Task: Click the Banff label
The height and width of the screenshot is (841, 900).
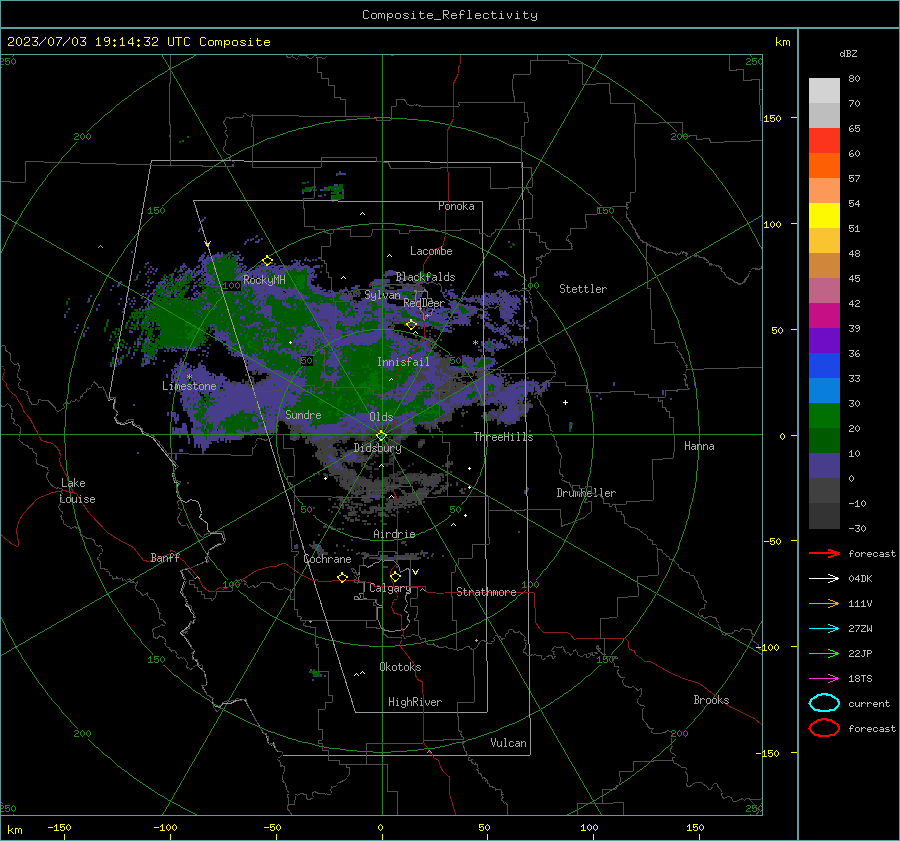Action: pyautogui.click(x=165, y=557)
